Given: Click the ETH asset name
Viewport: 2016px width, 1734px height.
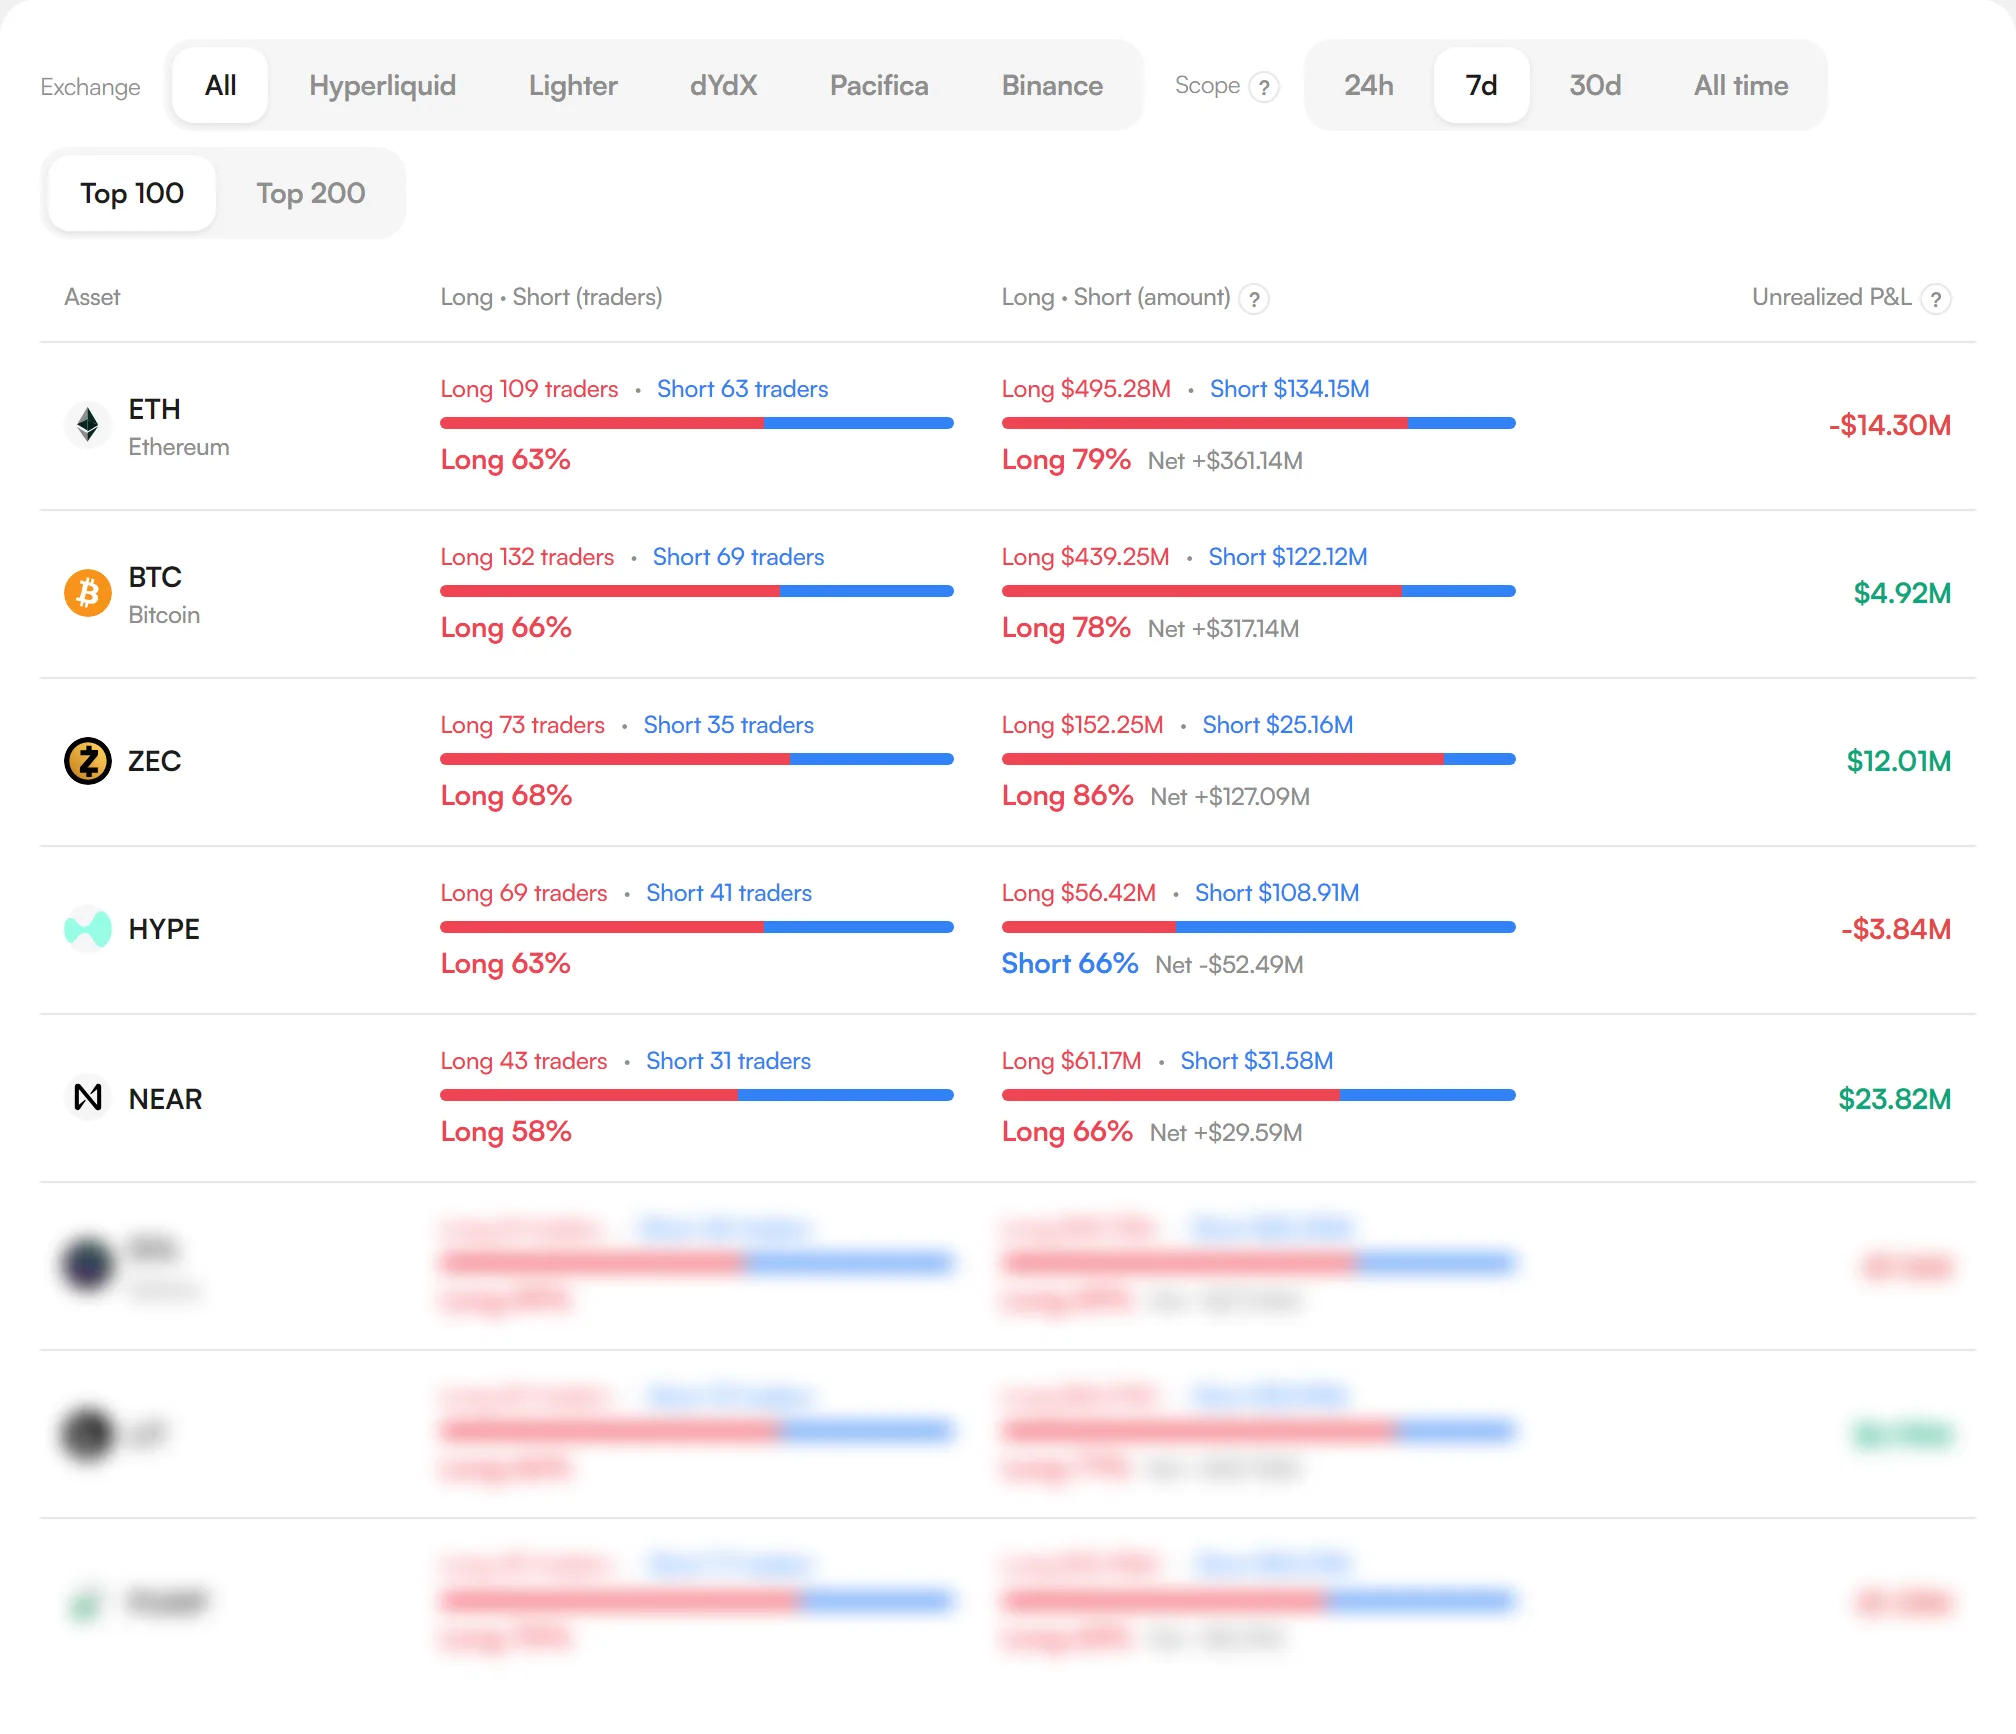Looking at the screenshot, I should [x=155, y=409].
